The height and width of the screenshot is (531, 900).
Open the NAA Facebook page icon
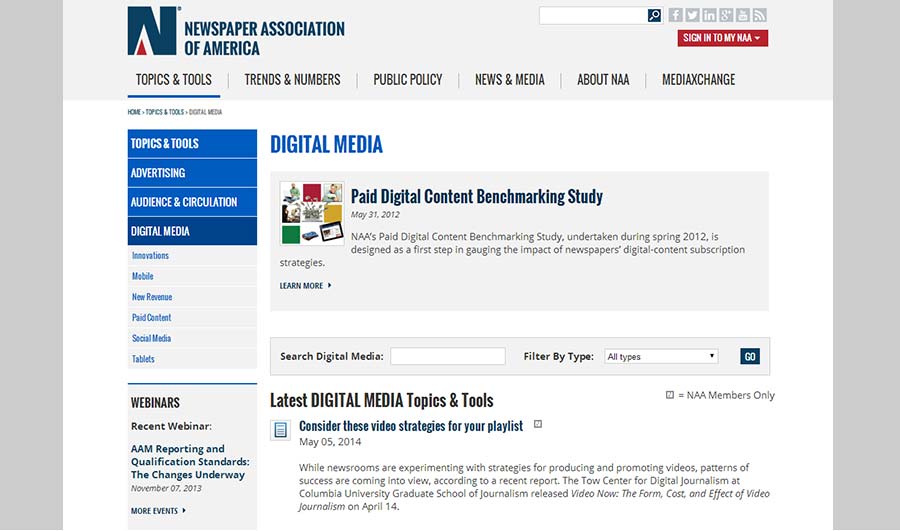[676, 15]
